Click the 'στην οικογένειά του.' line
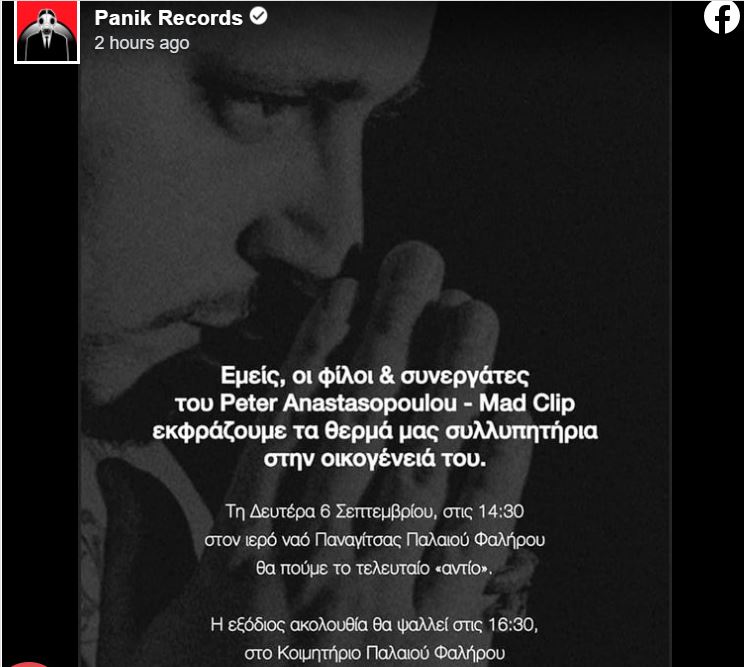Image resolution: width=744 pixels, height=667 pixels. point(375,459)
